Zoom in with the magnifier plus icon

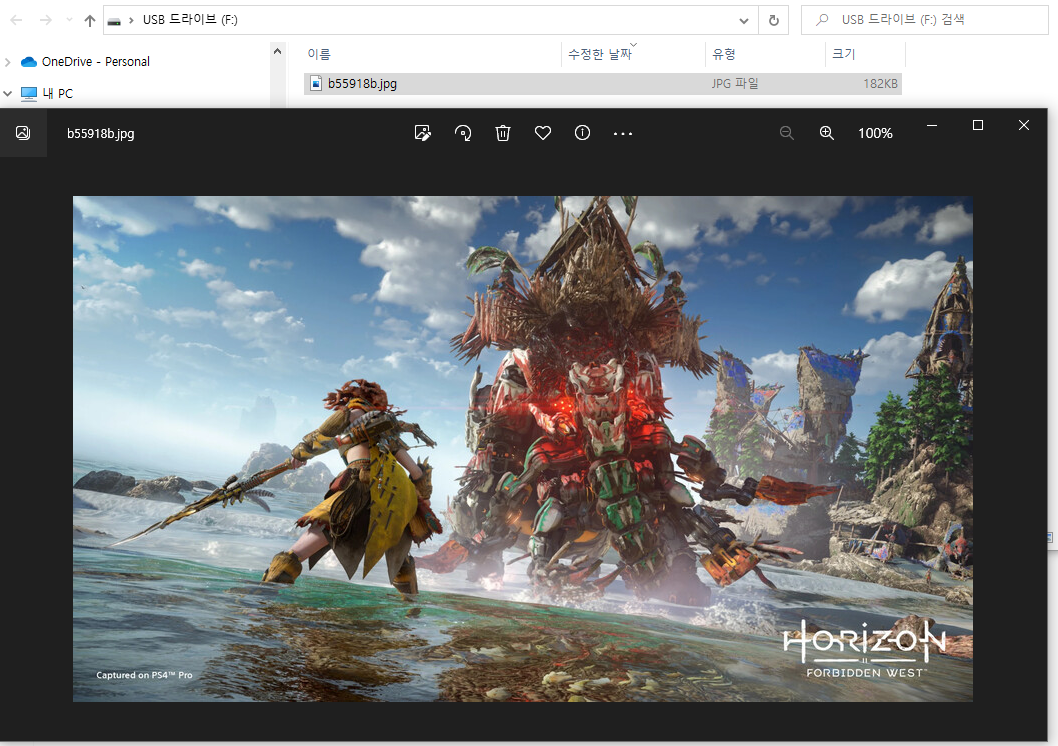click(827, 133)
